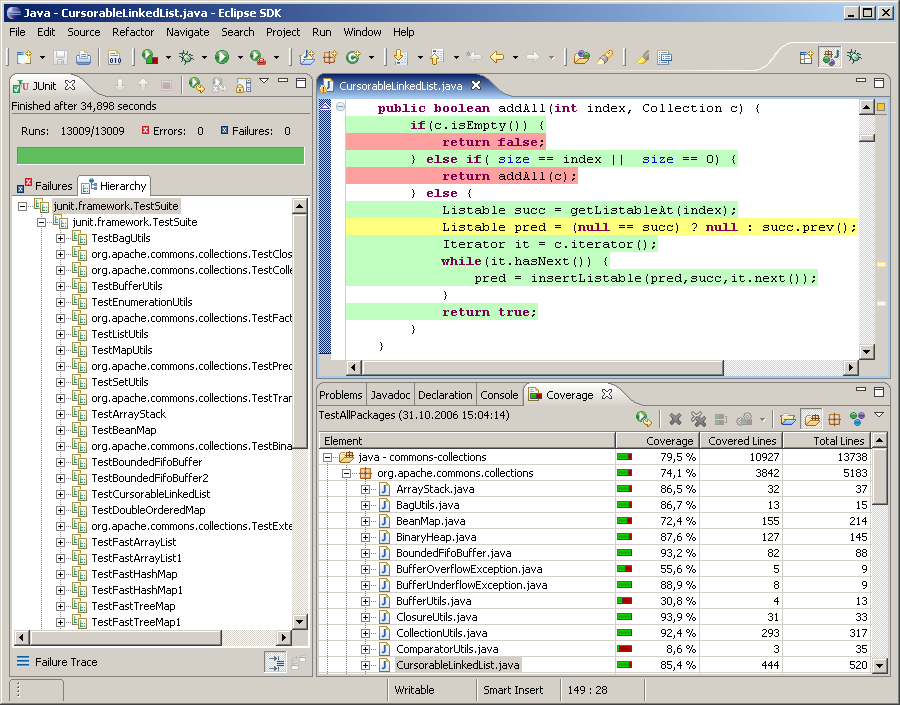Viewport: 900px width, 705px height.
Task: Toggle Scroll Lock in the JUnit view
Action: click(x=244, y=88)
